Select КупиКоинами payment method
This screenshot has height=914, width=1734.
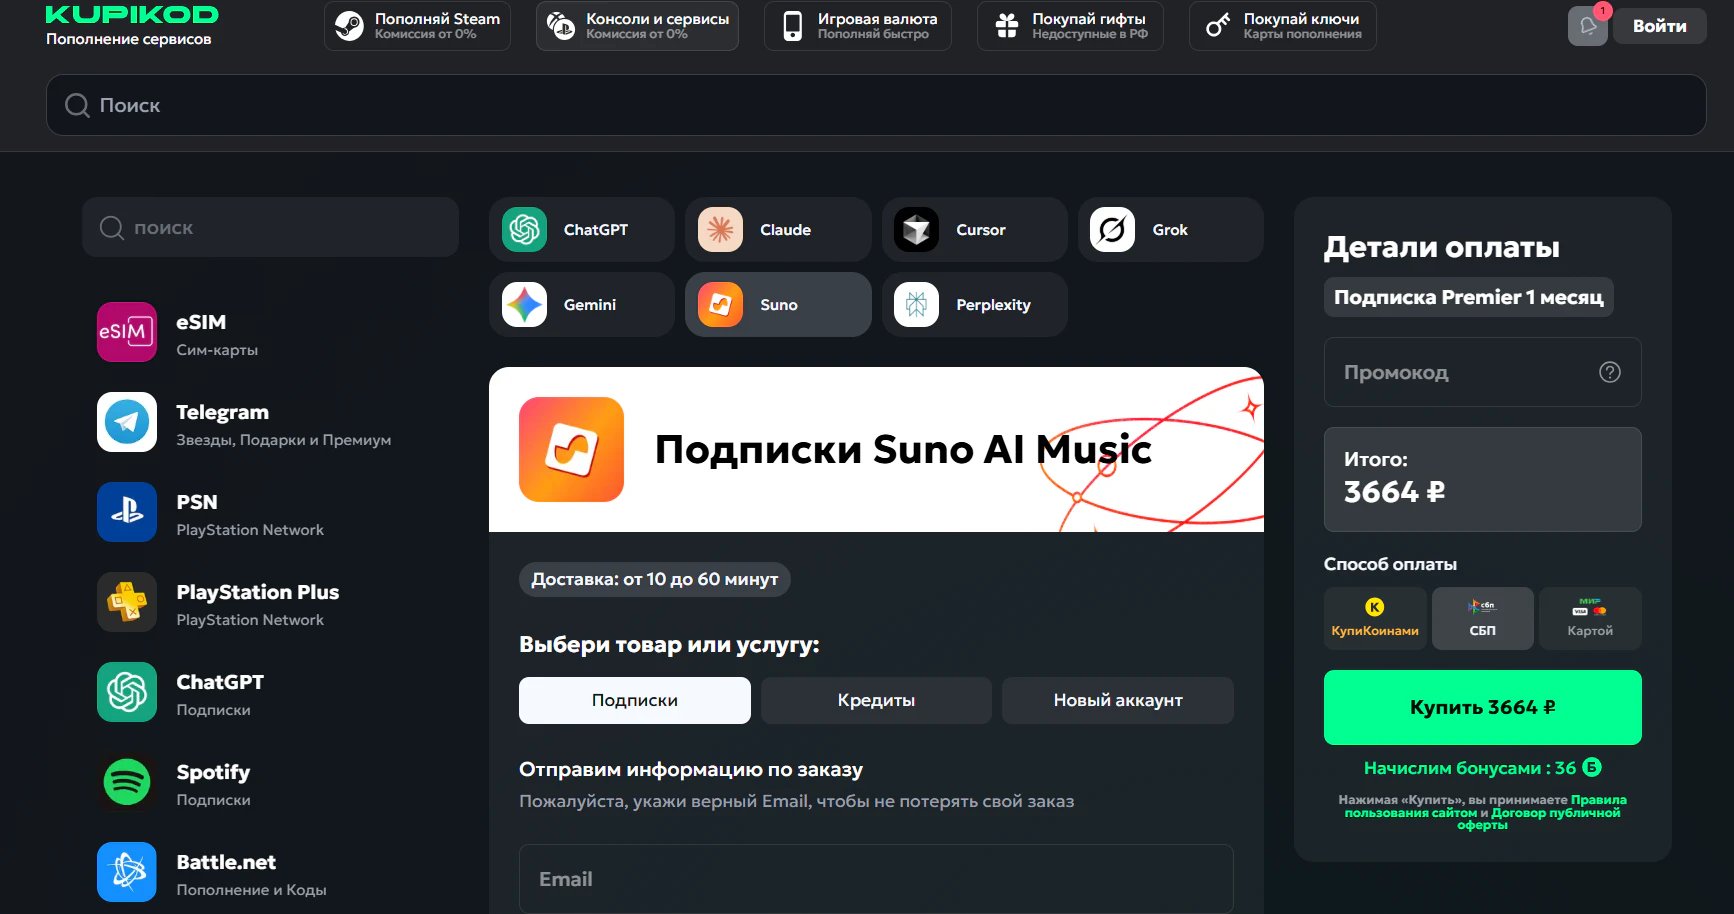1375,619
